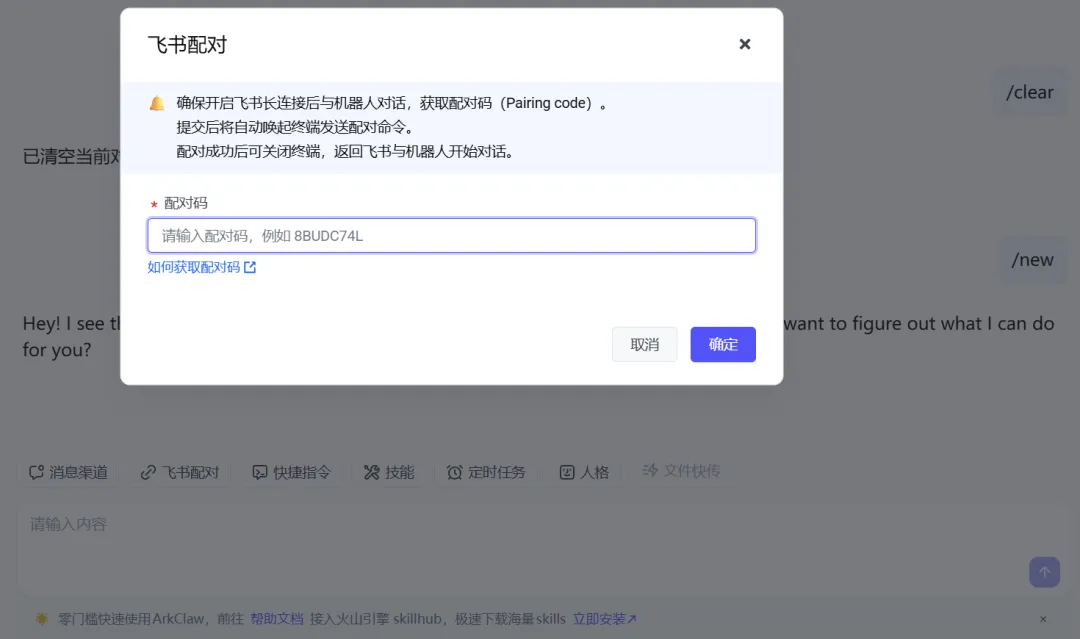Viewport: 1080px width, 639px height.
Task: Click the 飞书配对 dialog title
Action: tap(187, 45)
